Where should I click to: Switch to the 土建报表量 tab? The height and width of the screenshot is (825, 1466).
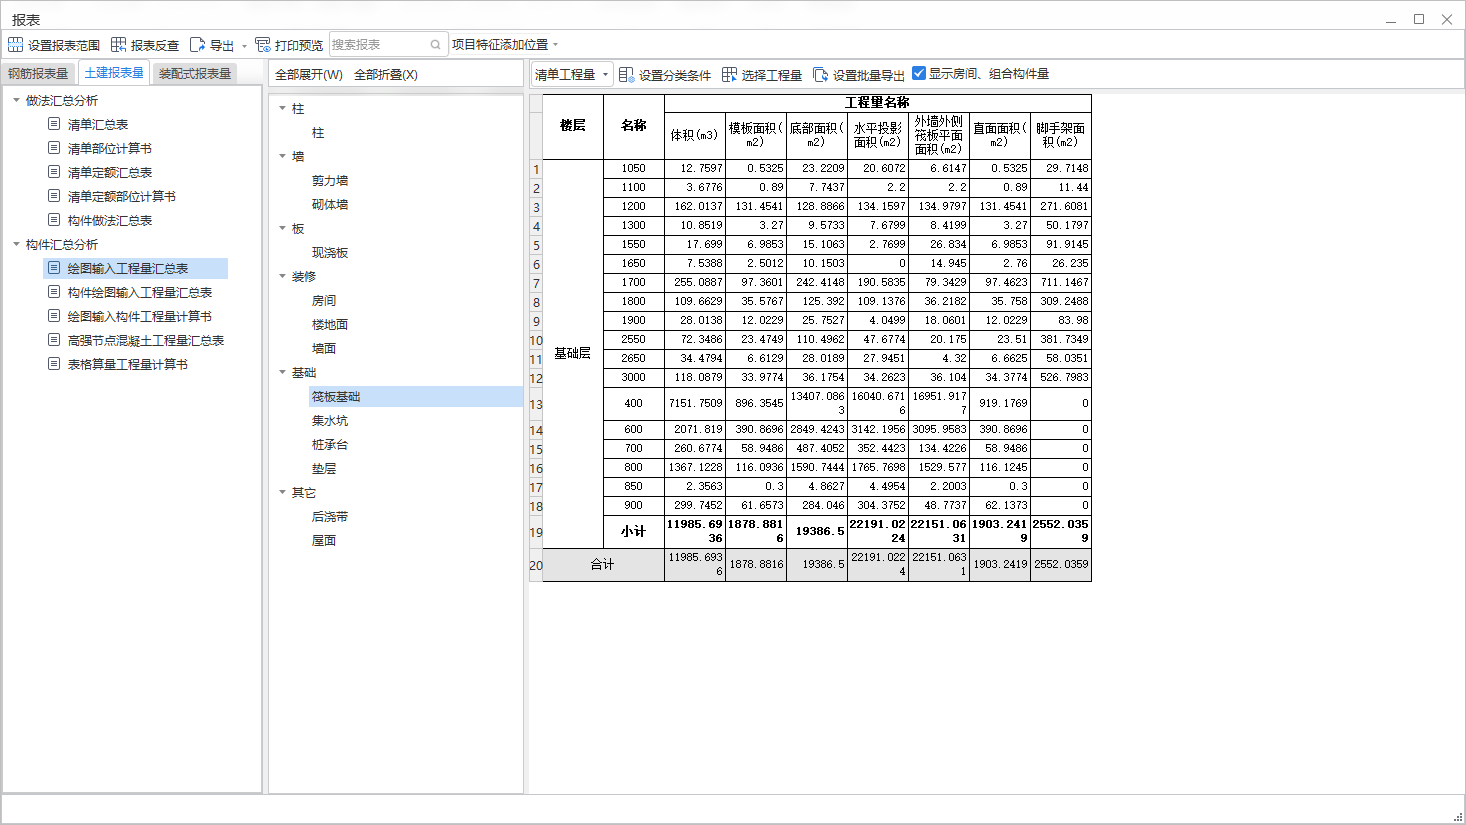point(114,72)
